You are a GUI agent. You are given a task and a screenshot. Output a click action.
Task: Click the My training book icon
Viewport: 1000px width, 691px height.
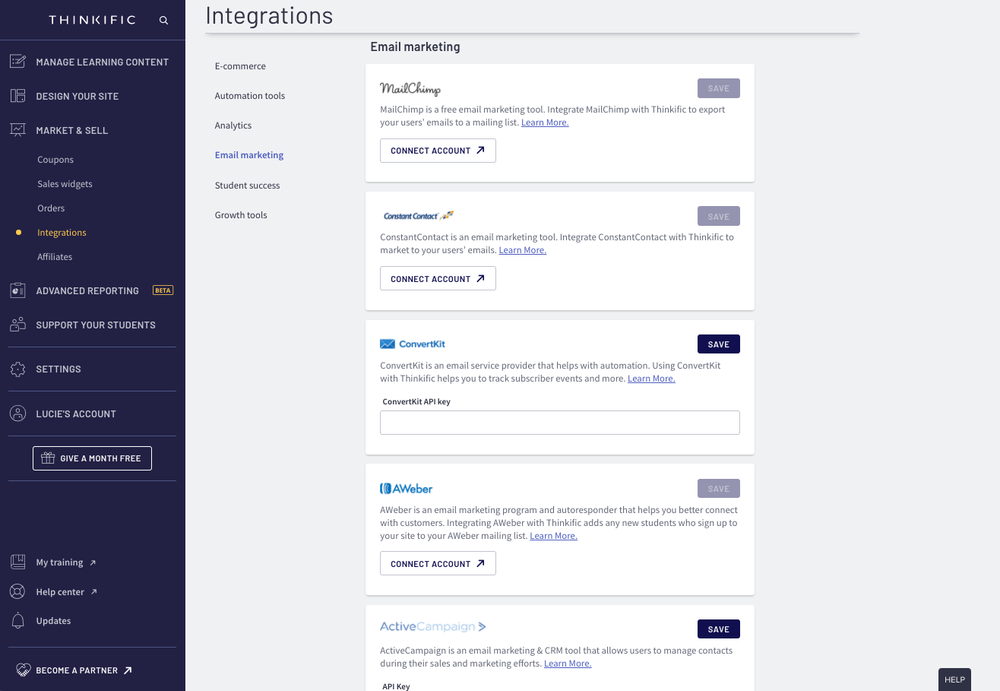[x=18, y=562]
